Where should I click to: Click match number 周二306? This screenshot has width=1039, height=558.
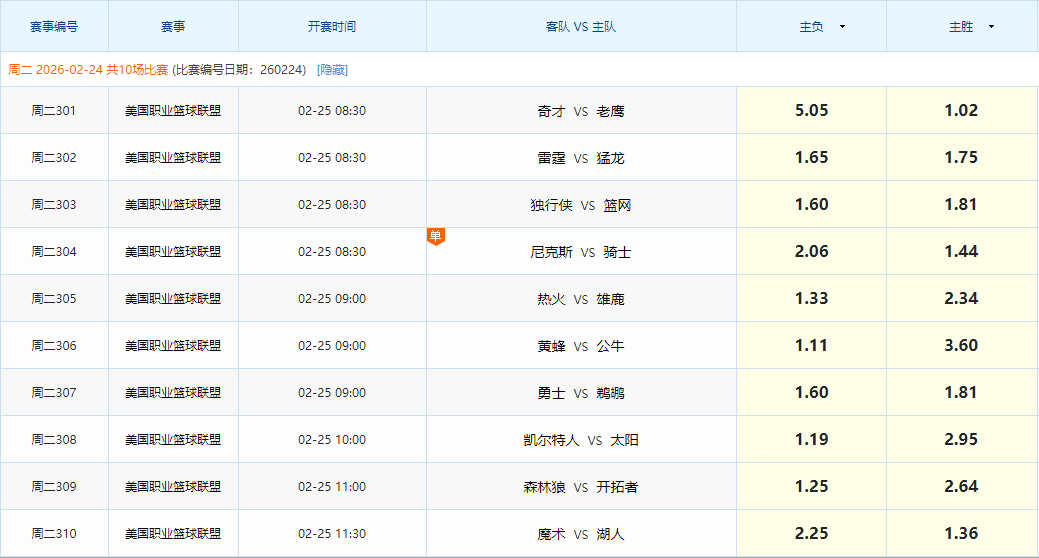point(54,346)
